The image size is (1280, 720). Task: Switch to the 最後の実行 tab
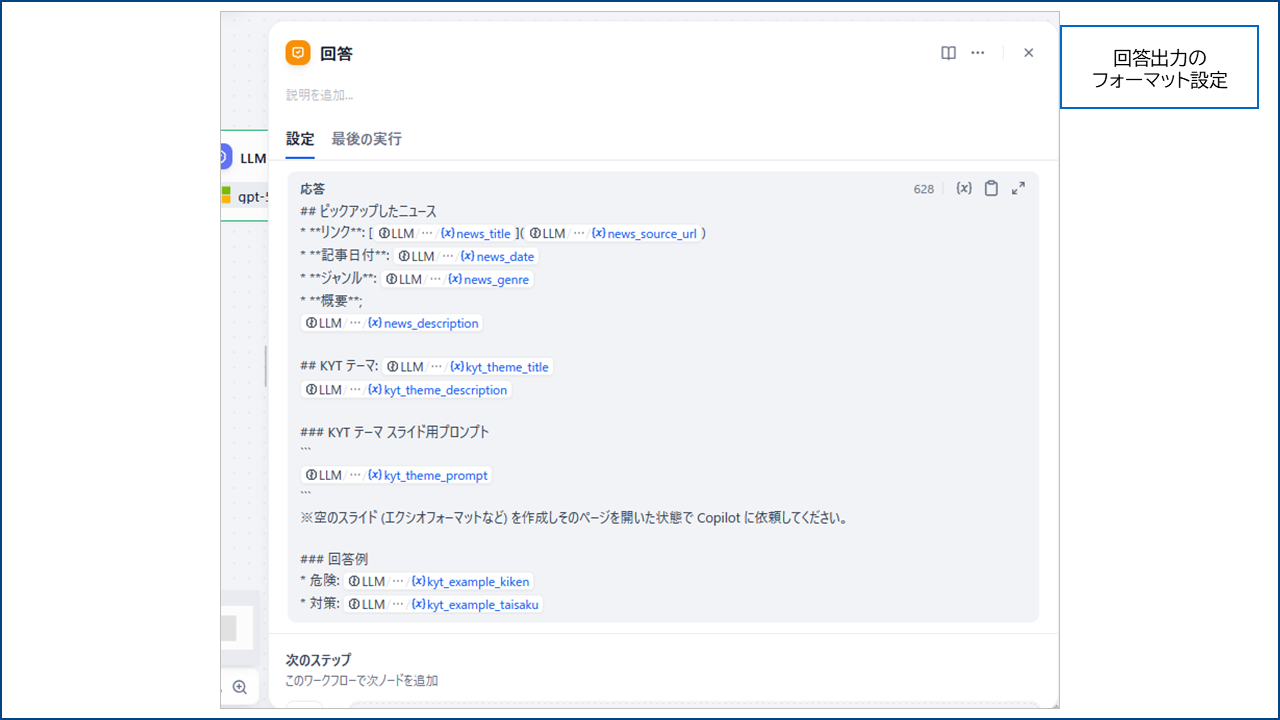(366, 139)
